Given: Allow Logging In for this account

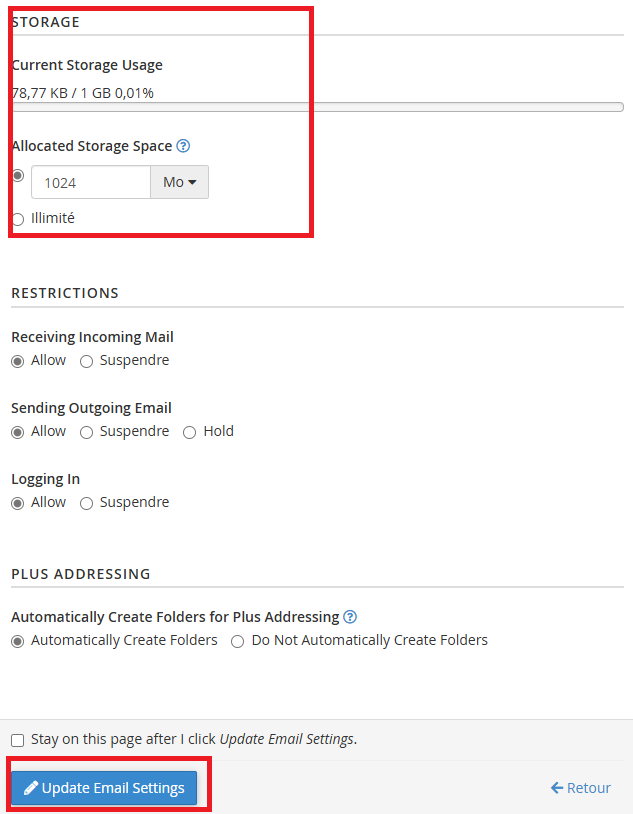Looking at the screenshot, I should [x=18, y=504].
